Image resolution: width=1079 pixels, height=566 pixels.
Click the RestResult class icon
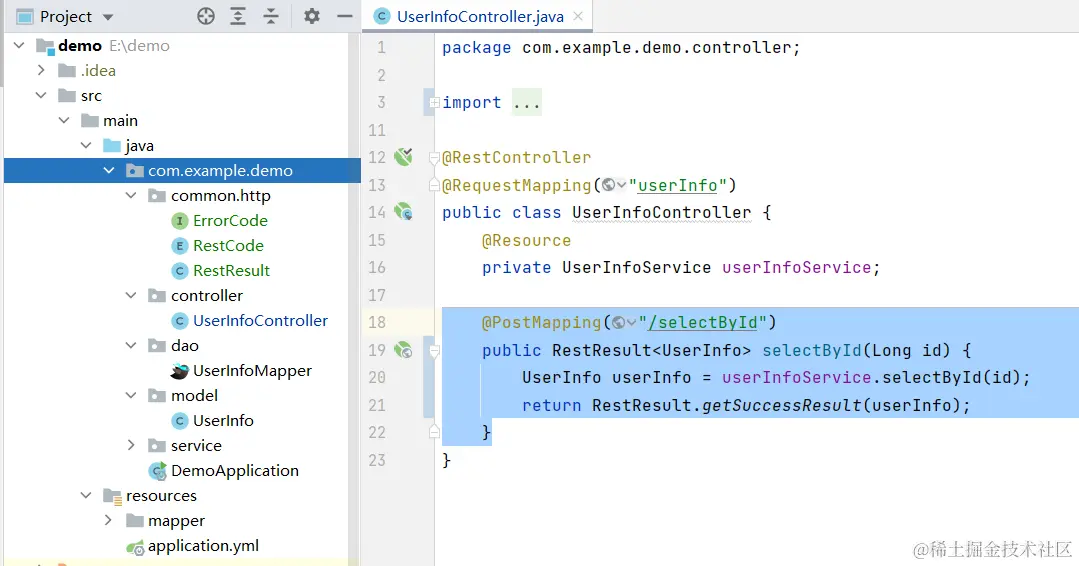click(x=179, y=271)
